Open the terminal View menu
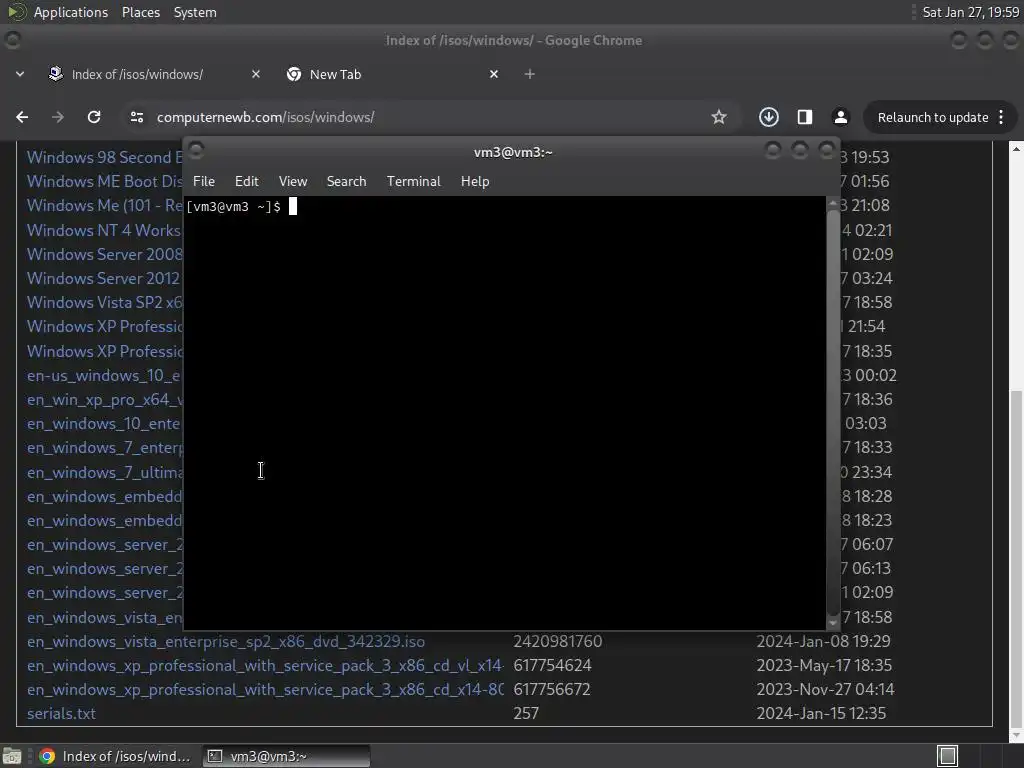 293,182
